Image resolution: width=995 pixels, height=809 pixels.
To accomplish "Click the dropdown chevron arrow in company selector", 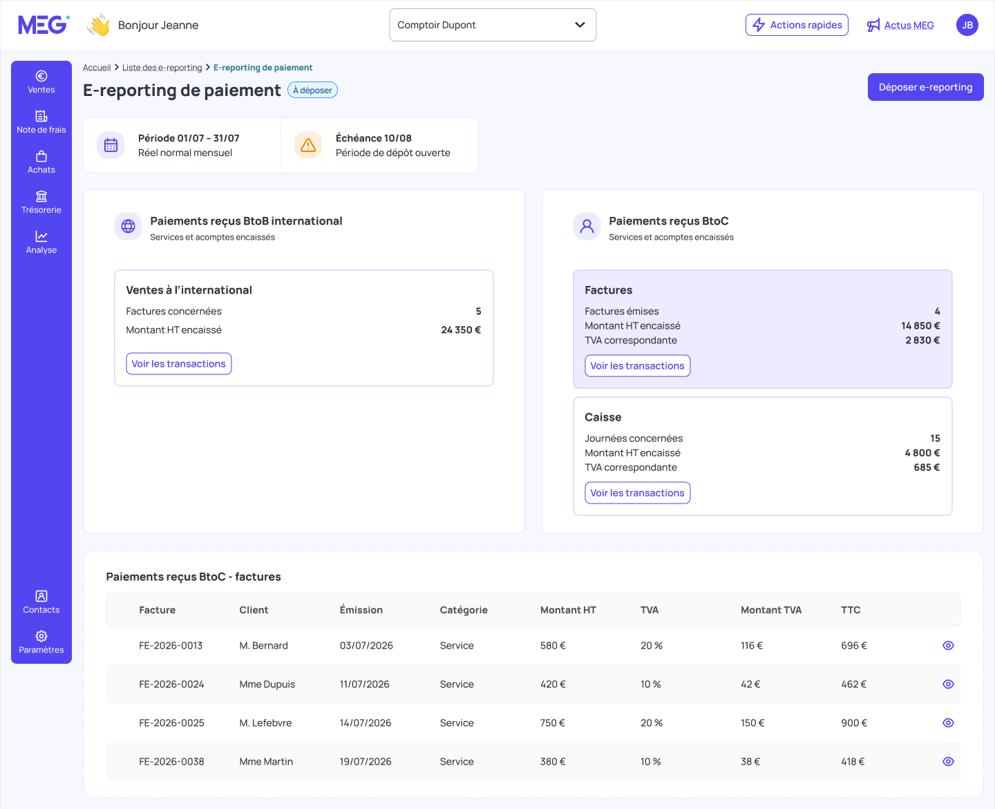I will (x=579, y=25).
